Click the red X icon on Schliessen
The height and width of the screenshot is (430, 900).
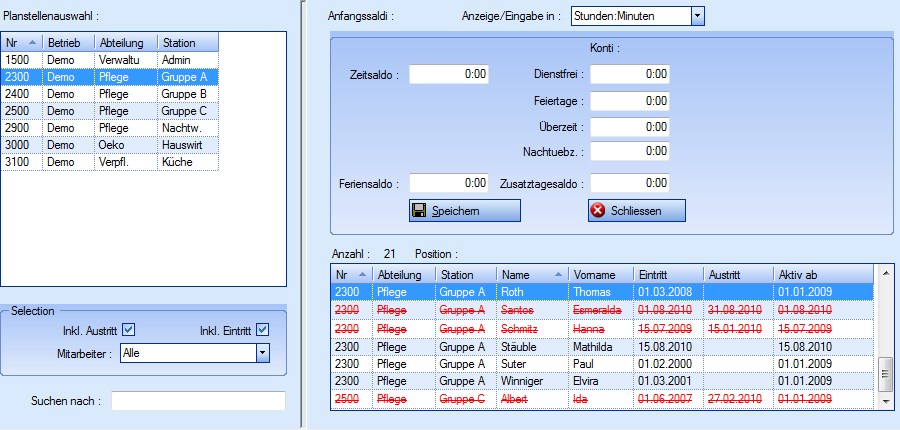point(598,211)
